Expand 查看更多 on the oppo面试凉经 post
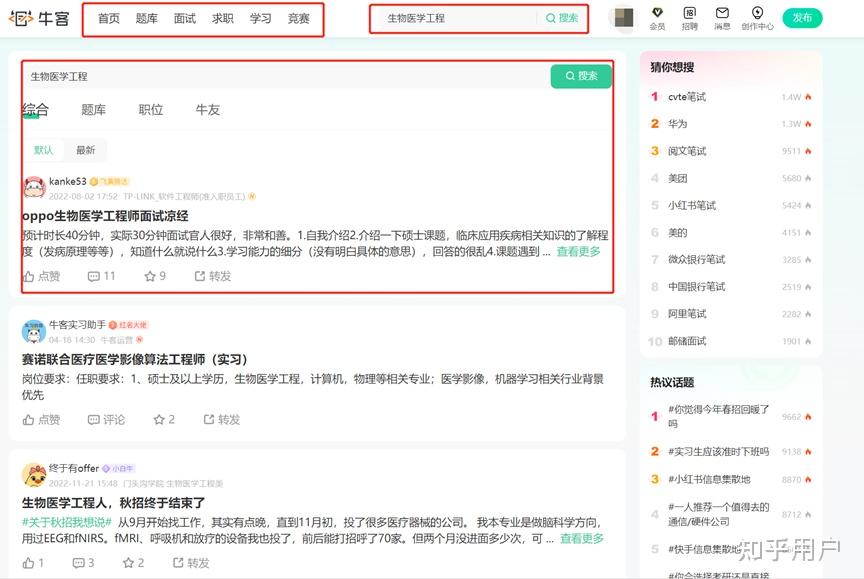 (x=579, y=252)
